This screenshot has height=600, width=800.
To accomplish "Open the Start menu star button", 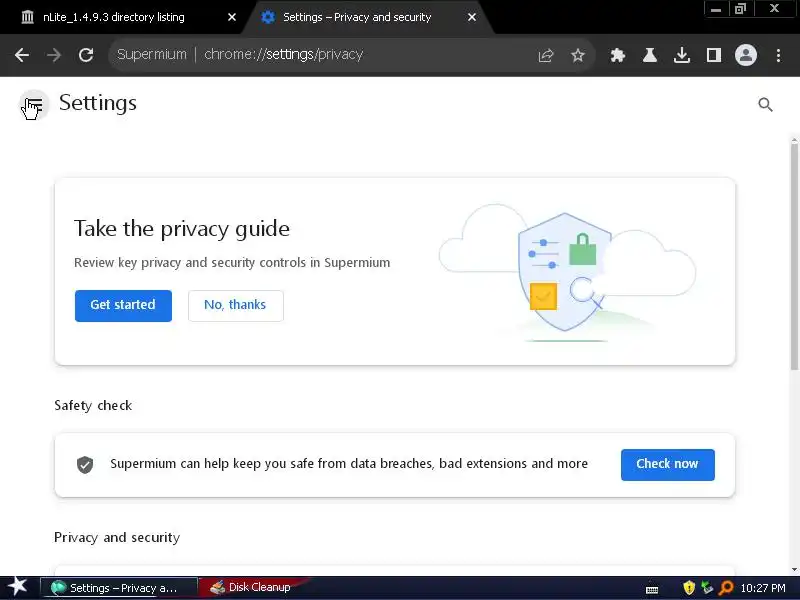I will point(17,587).
